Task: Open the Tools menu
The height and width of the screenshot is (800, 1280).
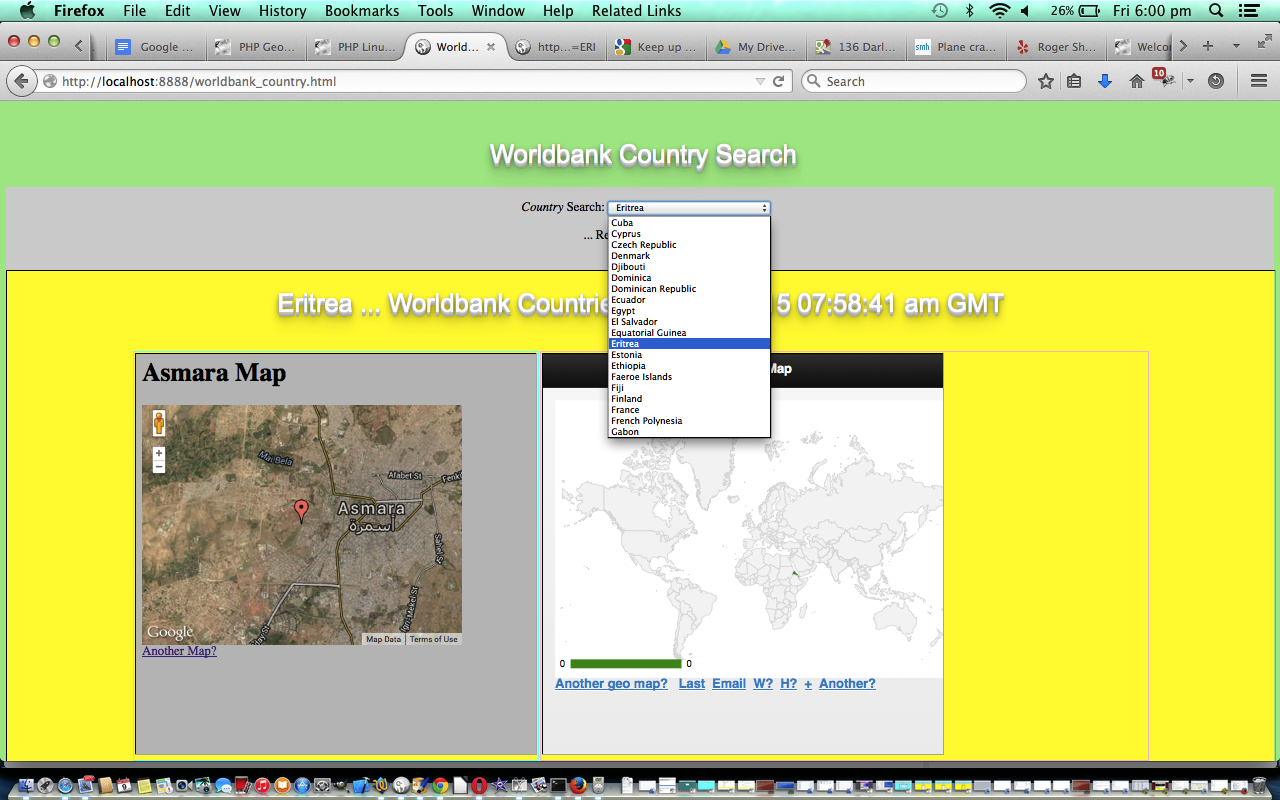Action: [434, 11]
